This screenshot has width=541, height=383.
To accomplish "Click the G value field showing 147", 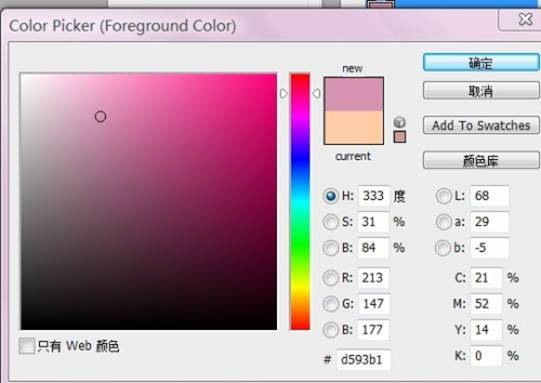I will pyautogui.click(x=374, y=304).
